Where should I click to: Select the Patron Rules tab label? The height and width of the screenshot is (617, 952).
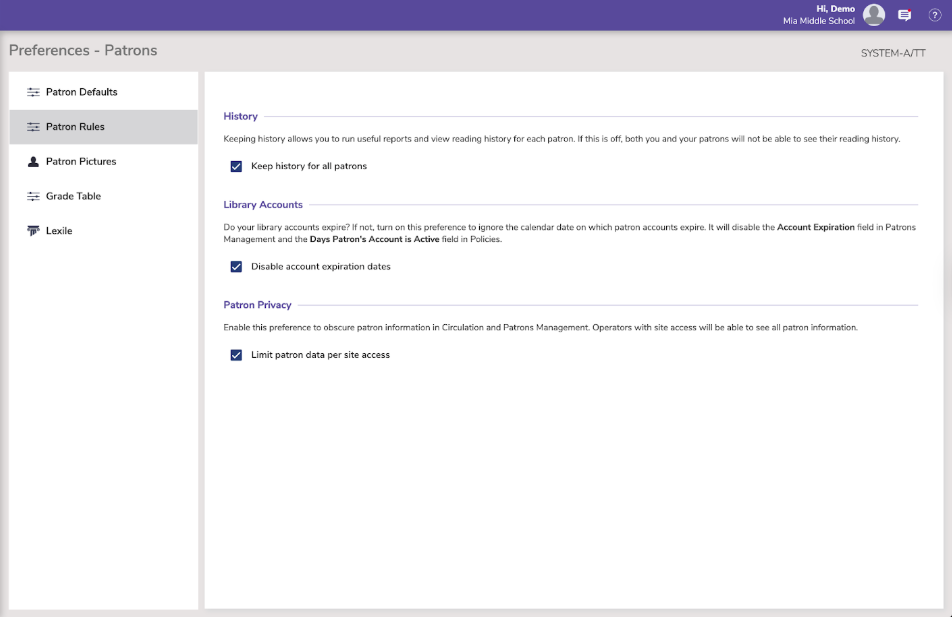(x=75, y=127)
